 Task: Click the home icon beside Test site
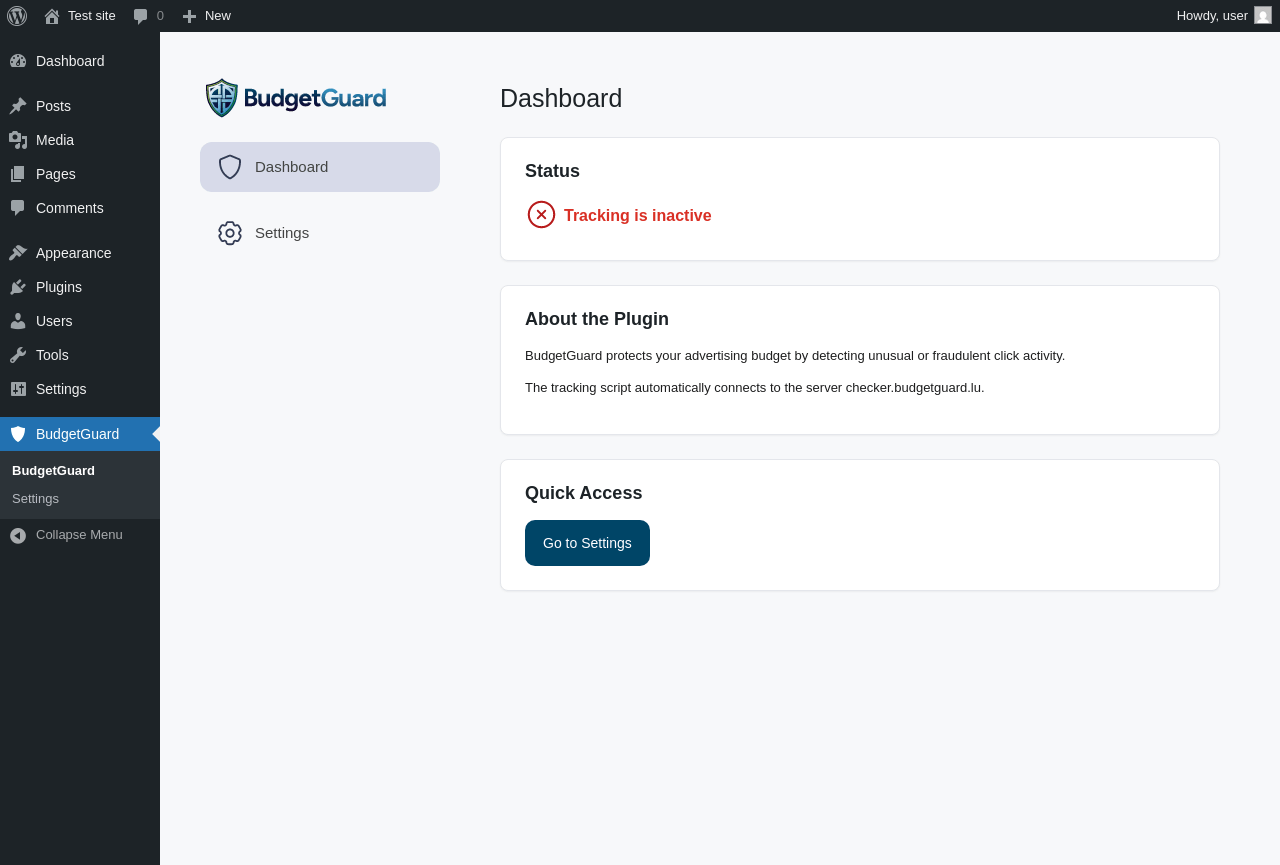click(x=52, y=16)
